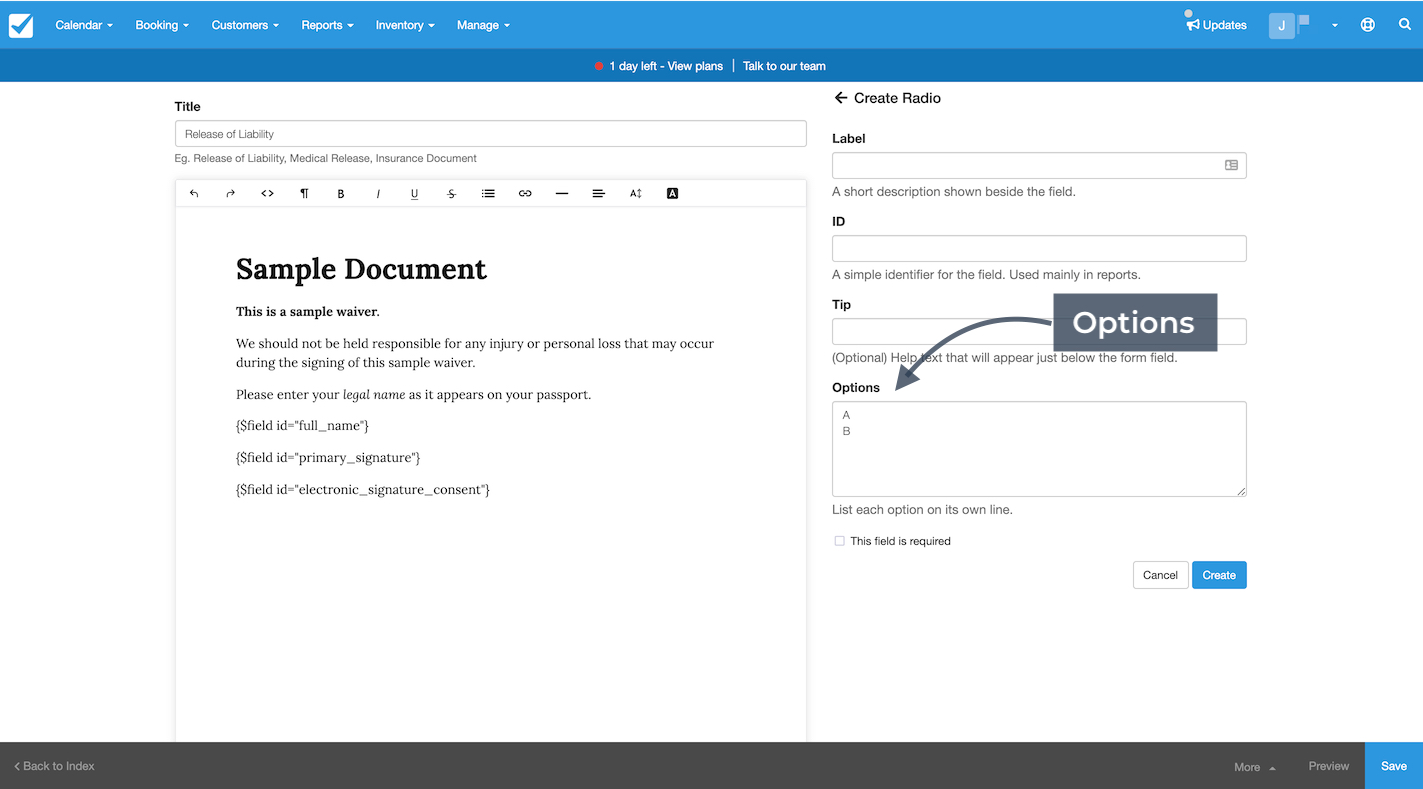This screenshot has height=789, width=1423.
Task: Open the globe icon in header
Action: [1367, 25]
